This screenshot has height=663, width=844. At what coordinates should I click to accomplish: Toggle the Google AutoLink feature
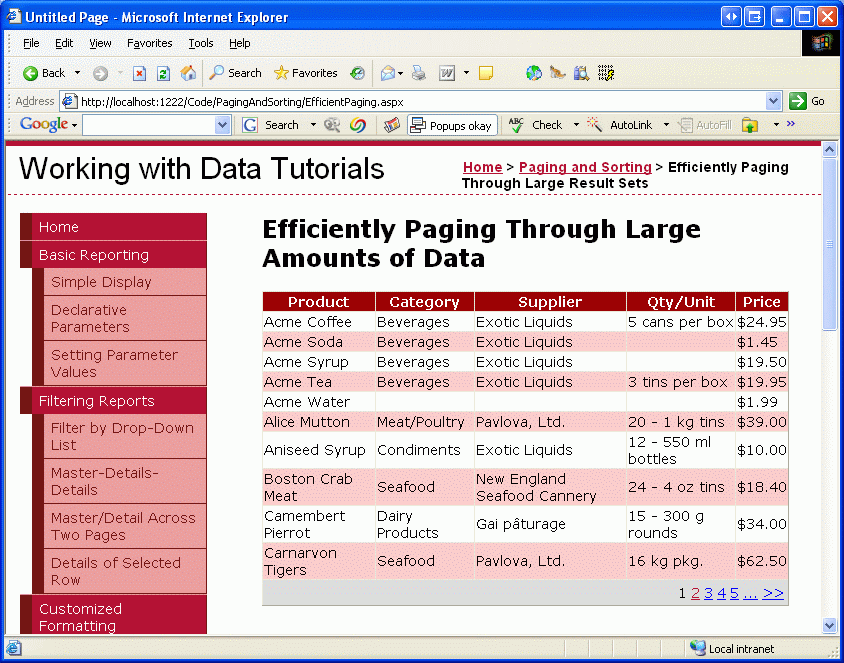(x=621, y=125)
